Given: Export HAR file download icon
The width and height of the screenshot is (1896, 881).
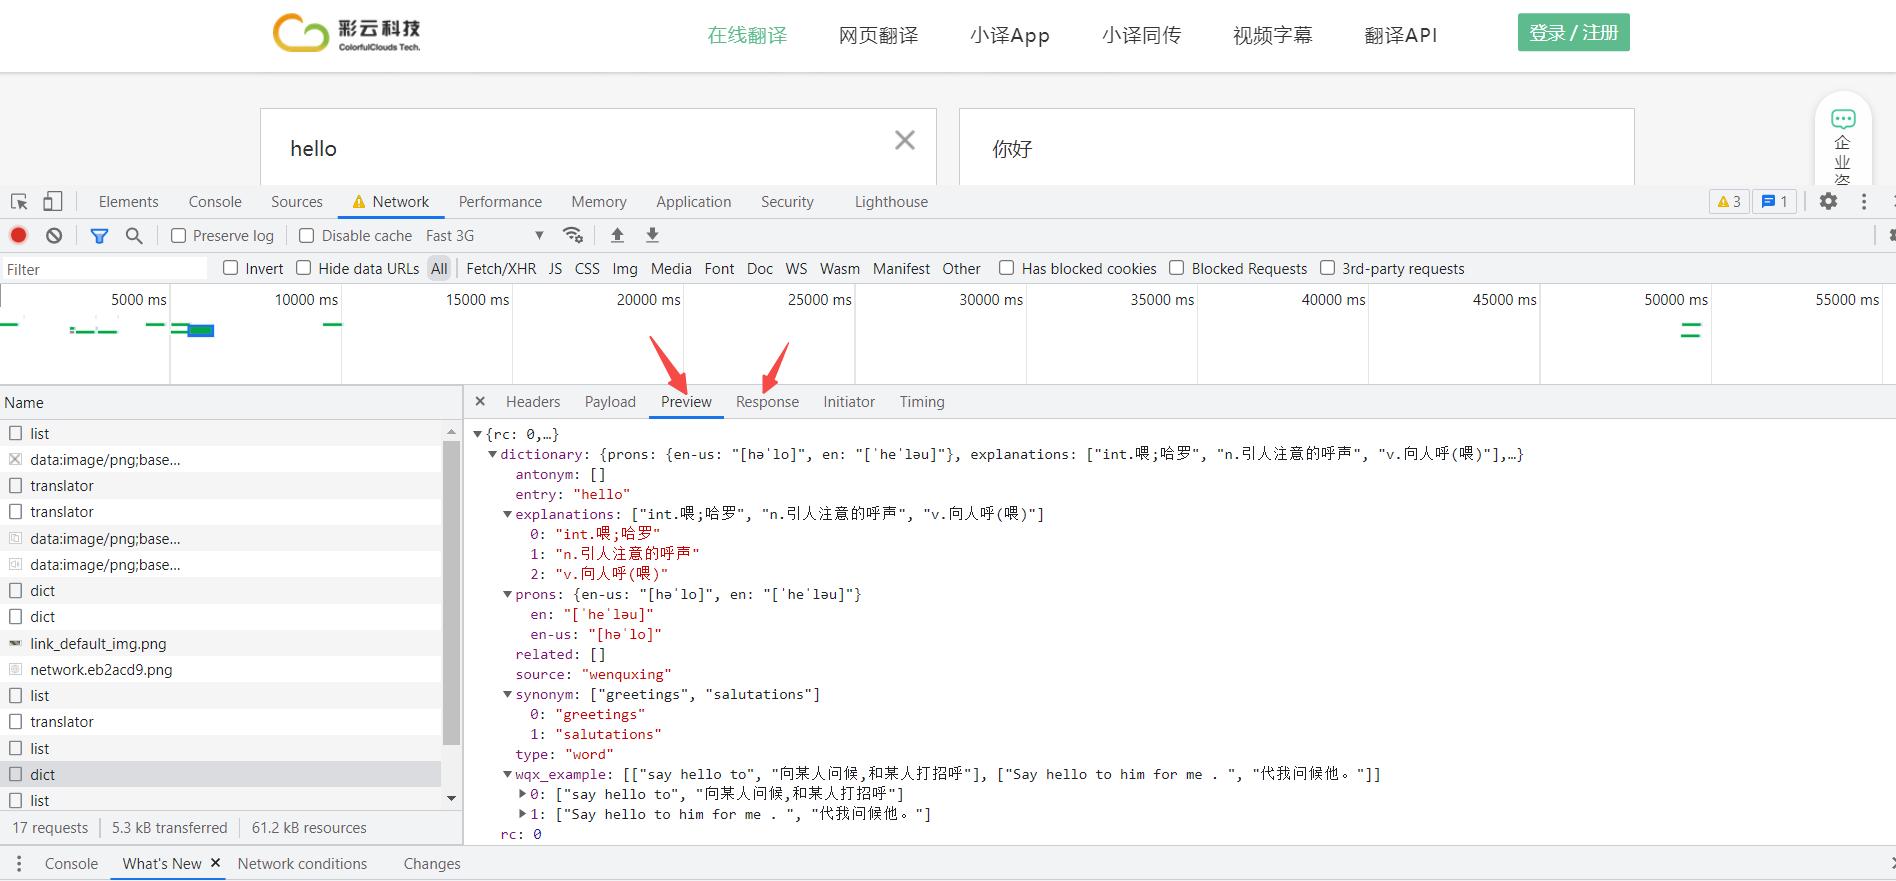Looking at the screenshot, I should pos(652,235).
